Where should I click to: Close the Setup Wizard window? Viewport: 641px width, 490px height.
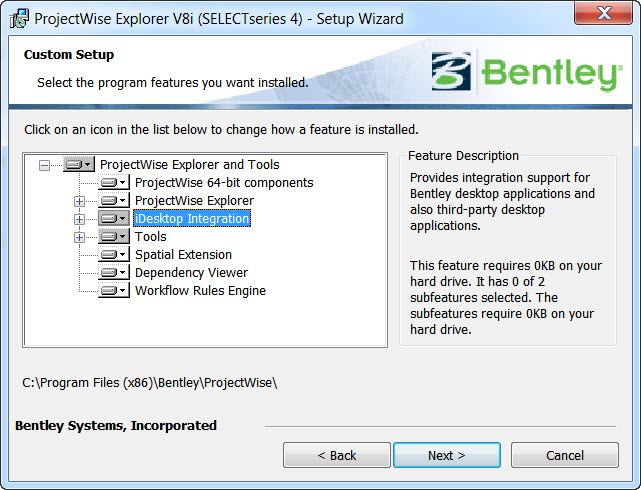pyautogui.click(x=602, y=17)
